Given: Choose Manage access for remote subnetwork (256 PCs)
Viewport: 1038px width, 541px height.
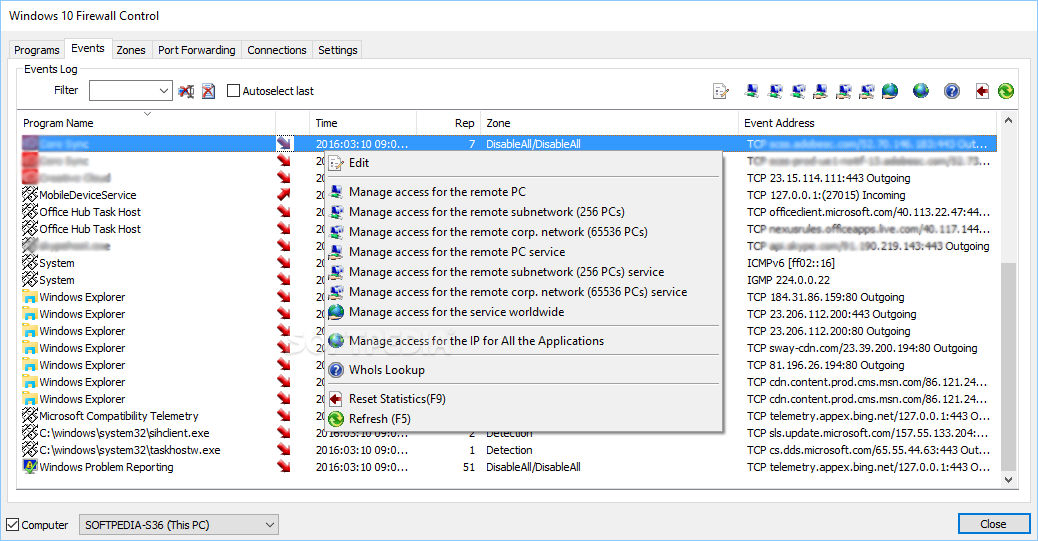Looking at the screenshot, I should click(x=524, y=212).
